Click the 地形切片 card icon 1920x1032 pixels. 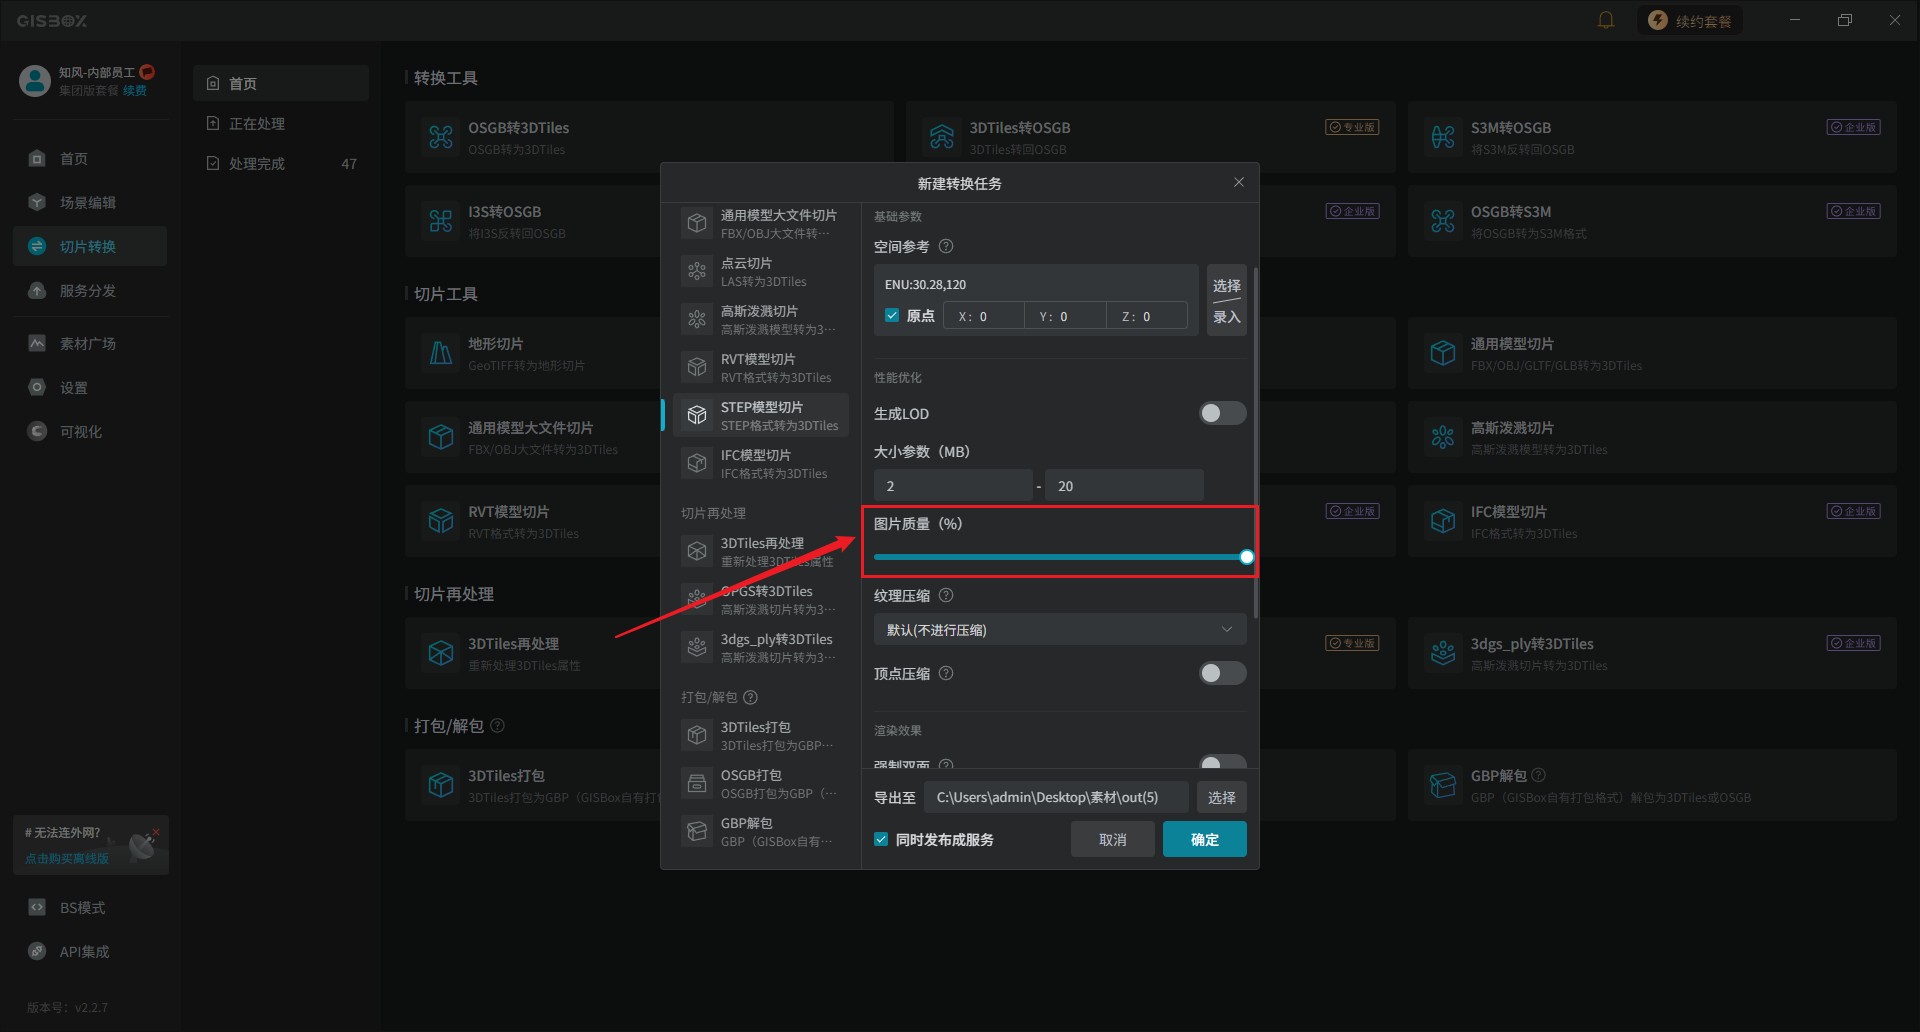click(441, 353)
